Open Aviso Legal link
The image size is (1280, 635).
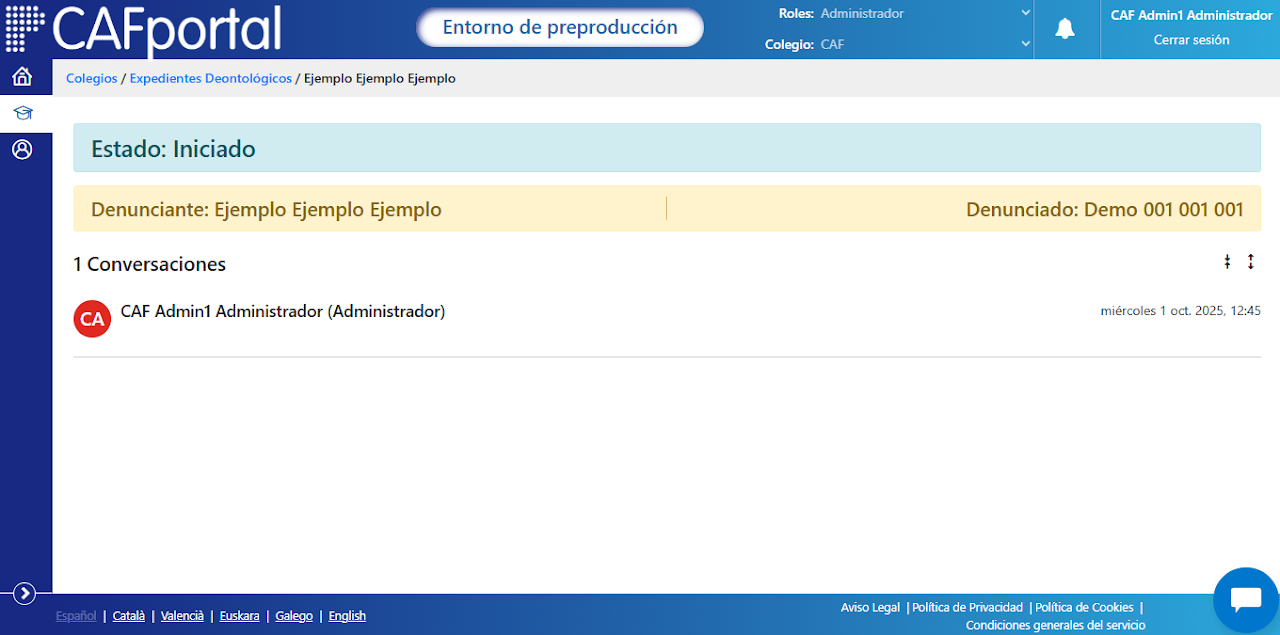click(870, 607)
